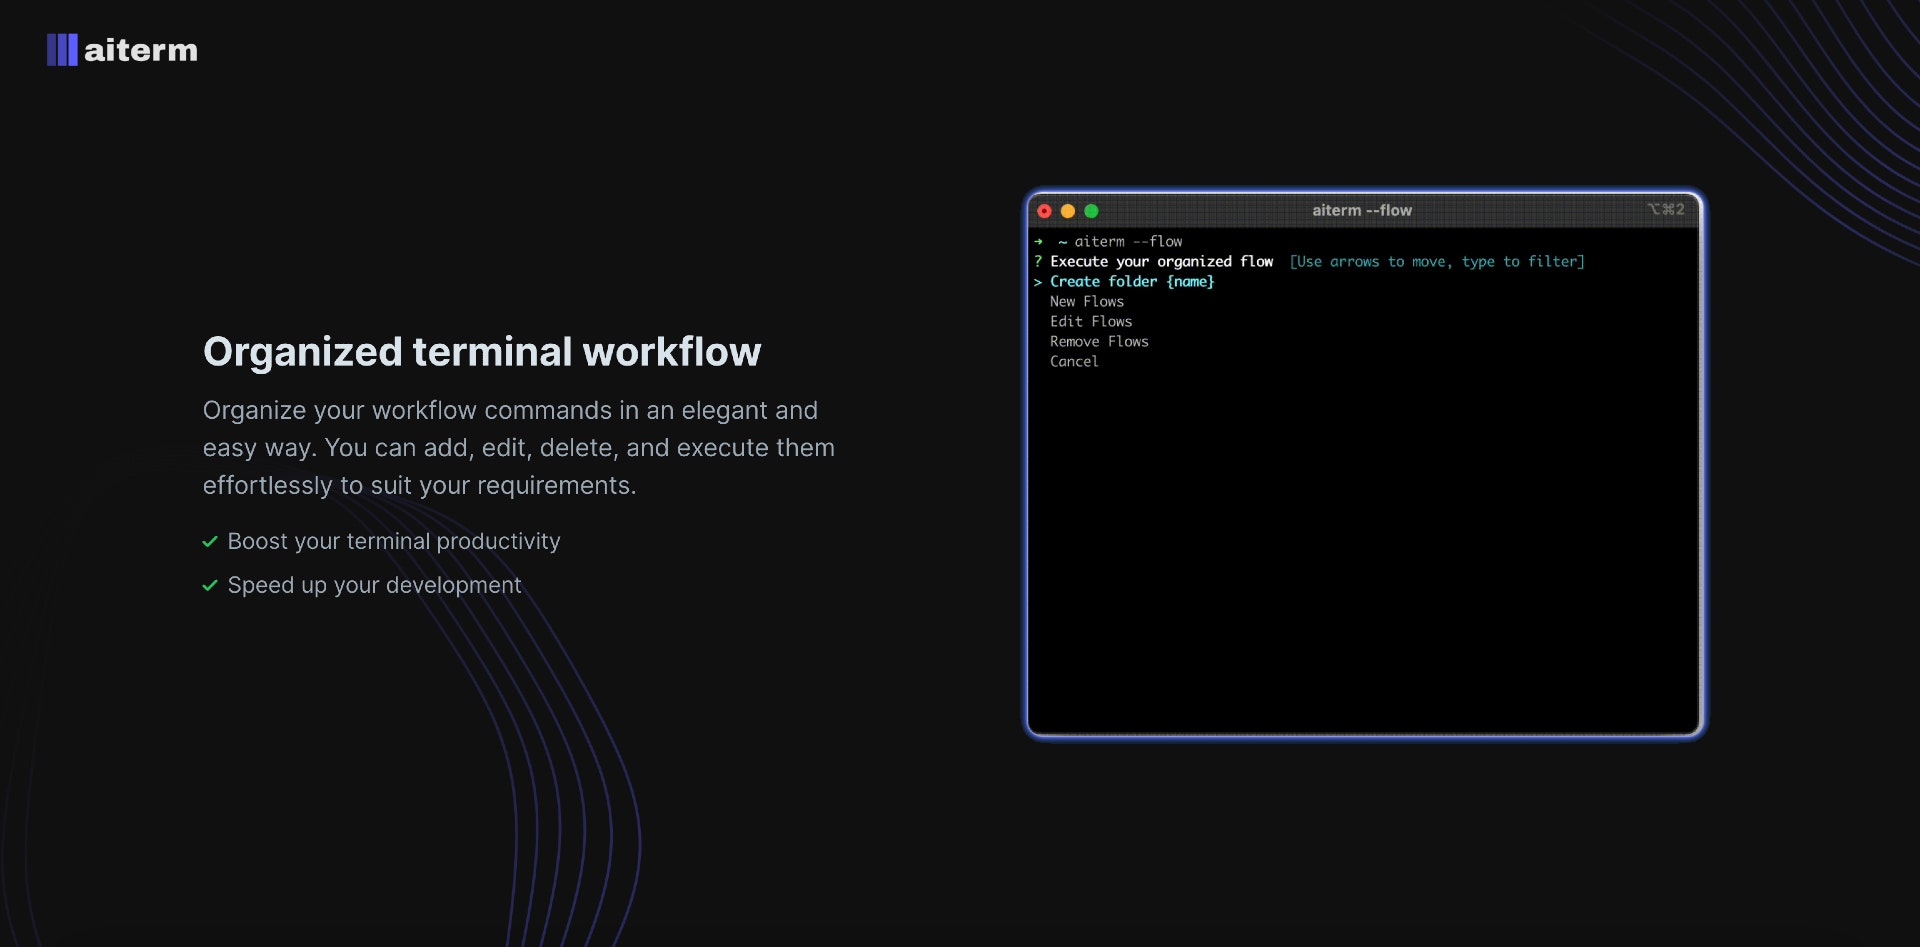Image resolution: width=1920 pixels, height=947 pixels.
Task: Click the ⌥⌘2 shortcut indicator
Action: coord(1668,209)
